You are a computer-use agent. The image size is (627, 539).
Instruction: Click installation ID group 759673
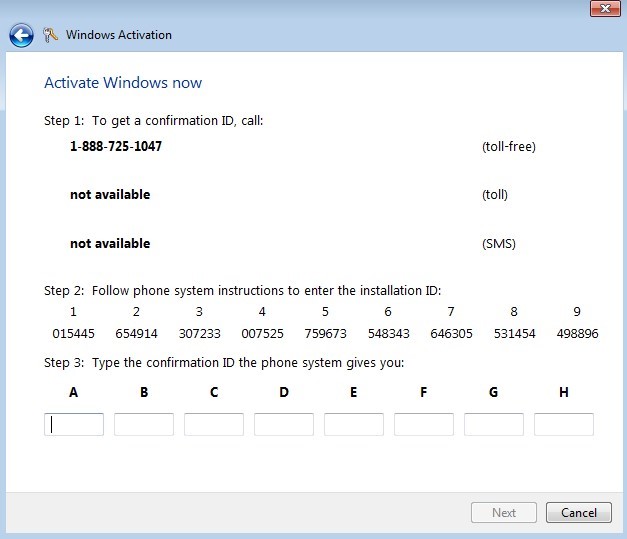[x=325, y=333]
